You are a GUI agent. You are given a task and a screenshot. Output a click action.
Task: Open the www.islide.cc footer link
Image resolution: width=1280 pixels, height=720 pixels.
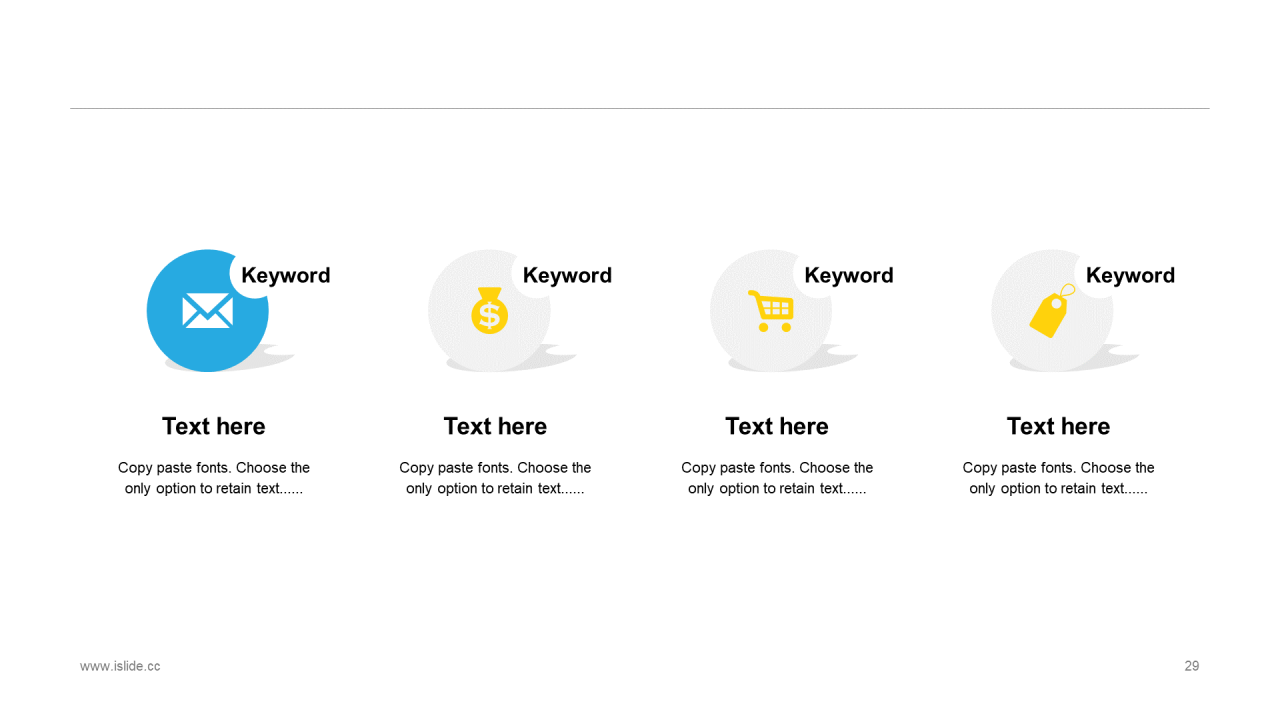120,666
